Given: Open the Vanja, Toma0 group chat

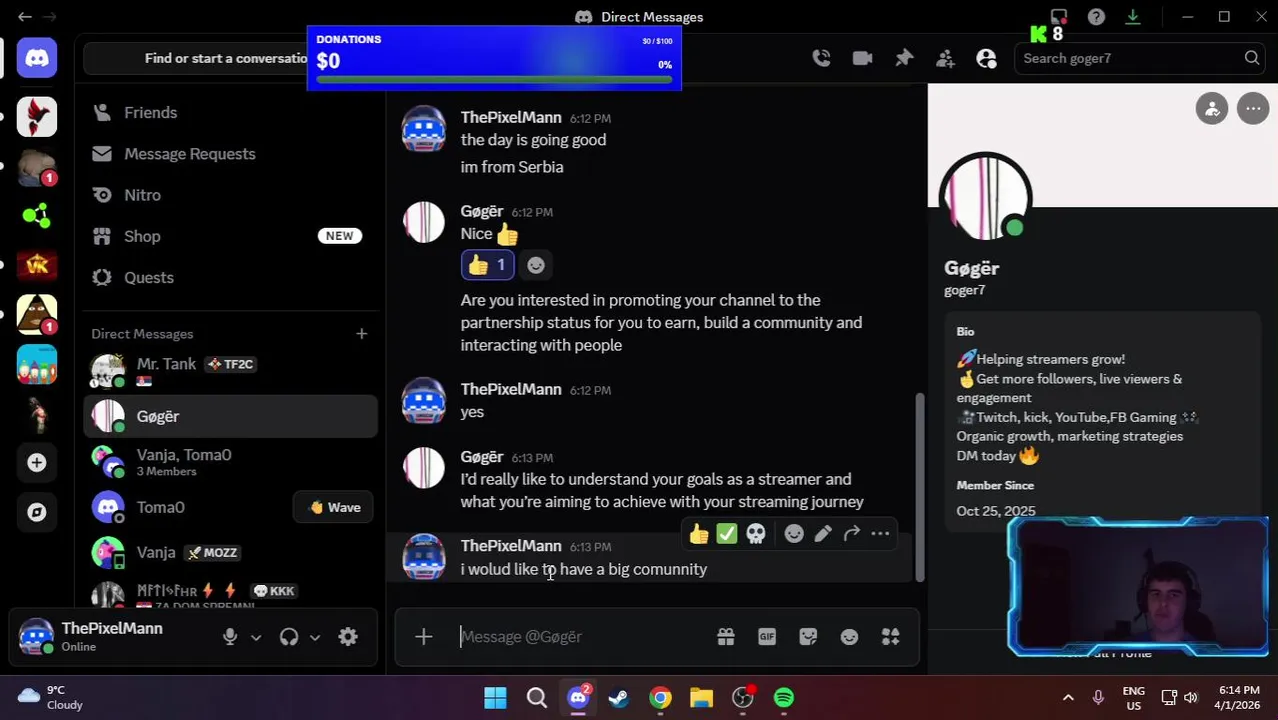Looking at the screenshot, I should (x=230, y=462).
